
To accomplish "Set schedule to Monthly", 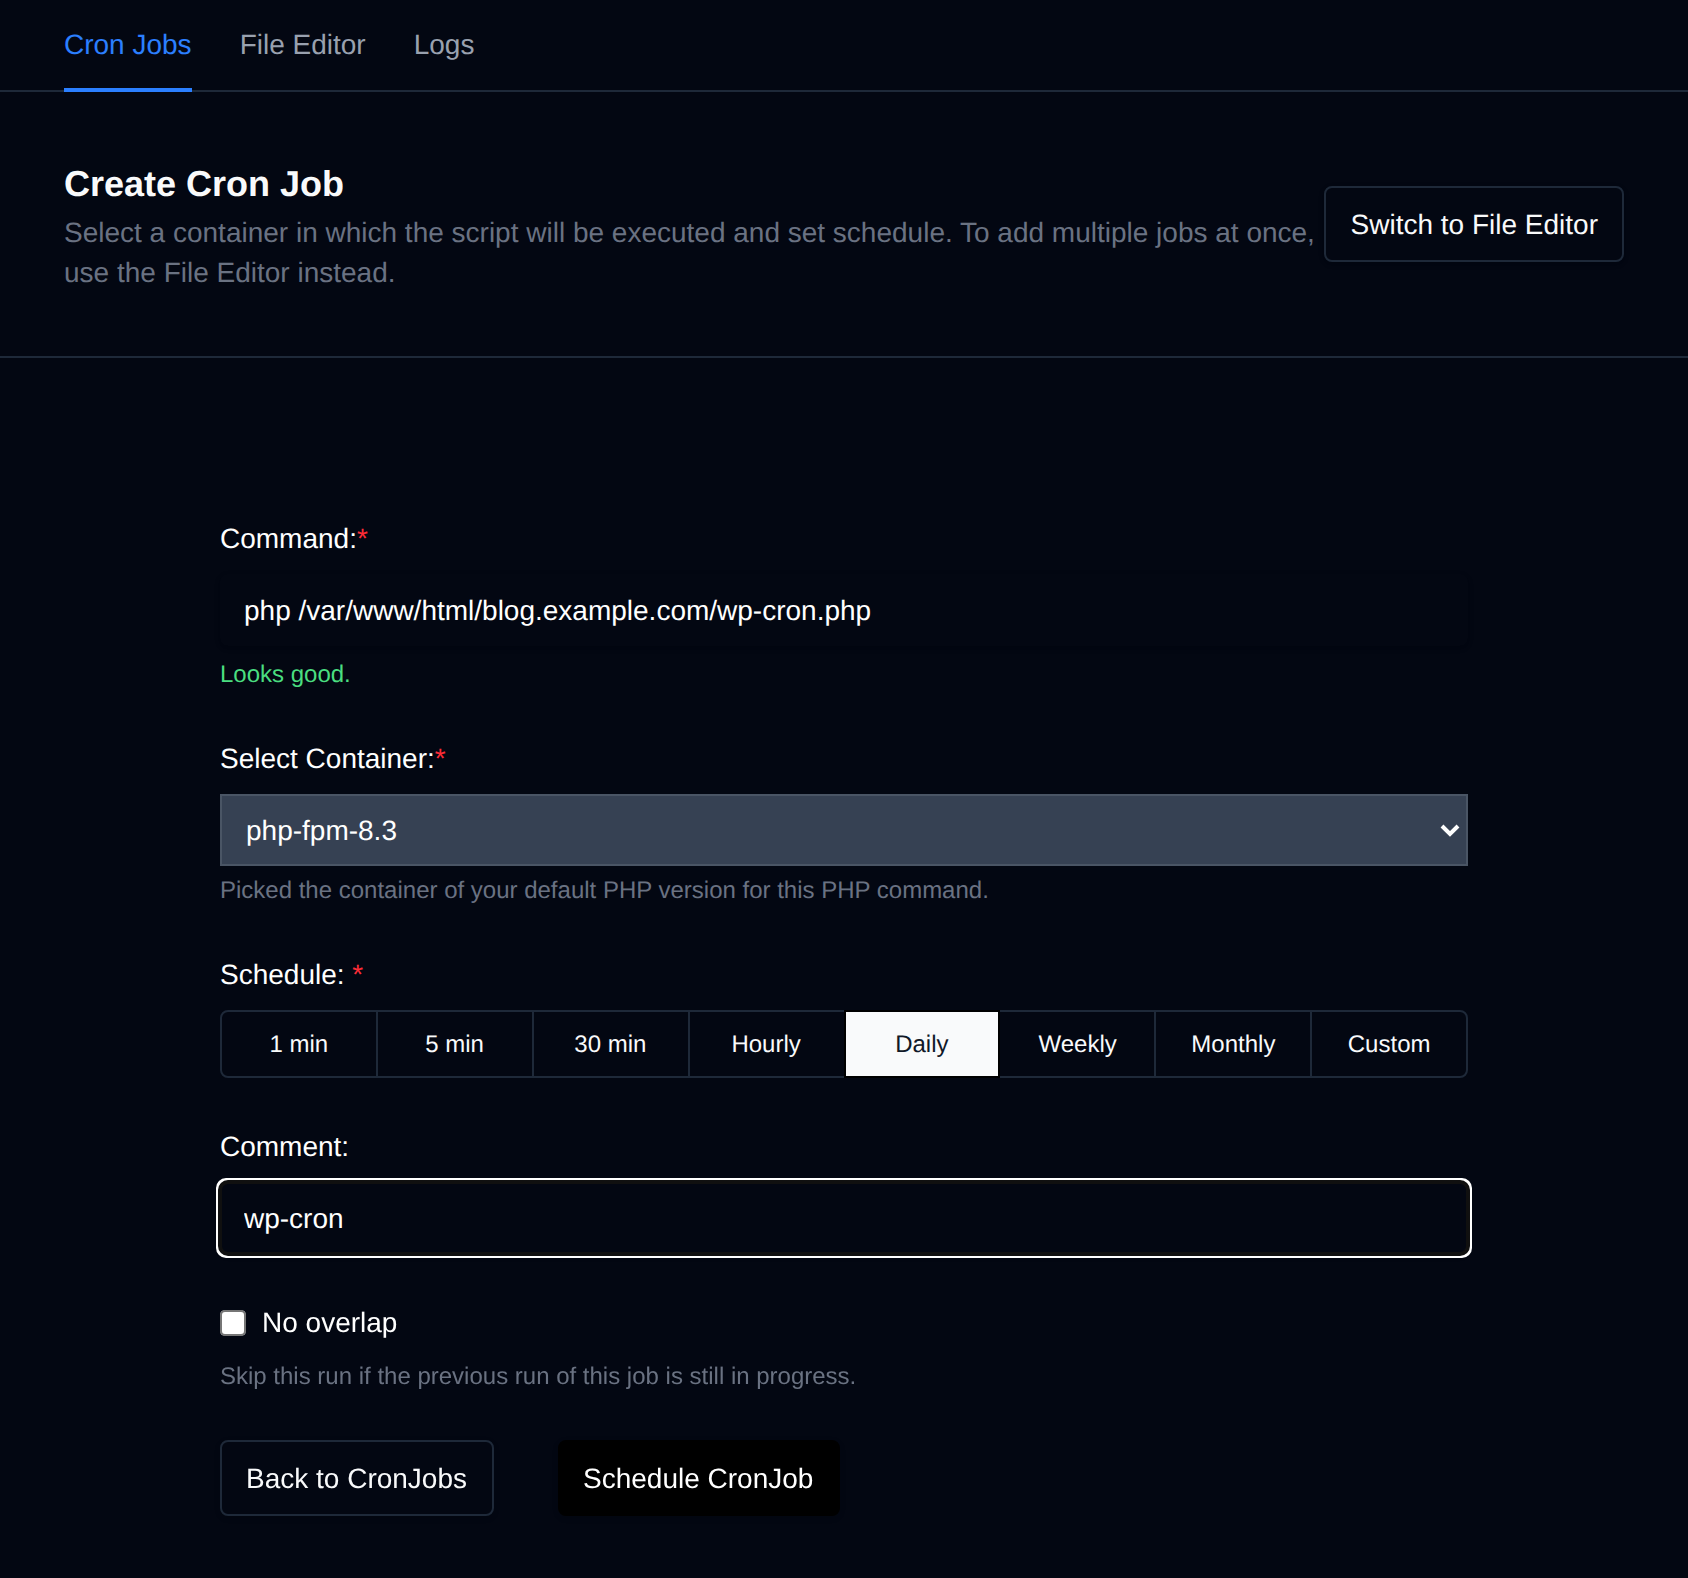I will point(1233,1044).
